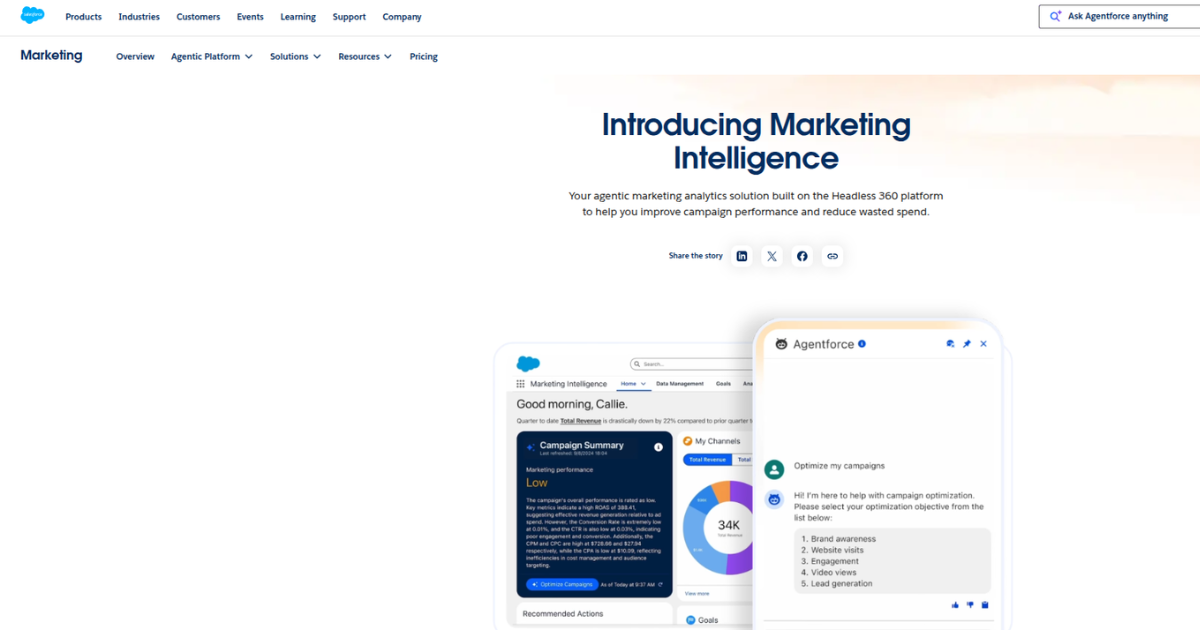Click the refresh icon after As of Today

pyautogui.click(x=659, y=584)
